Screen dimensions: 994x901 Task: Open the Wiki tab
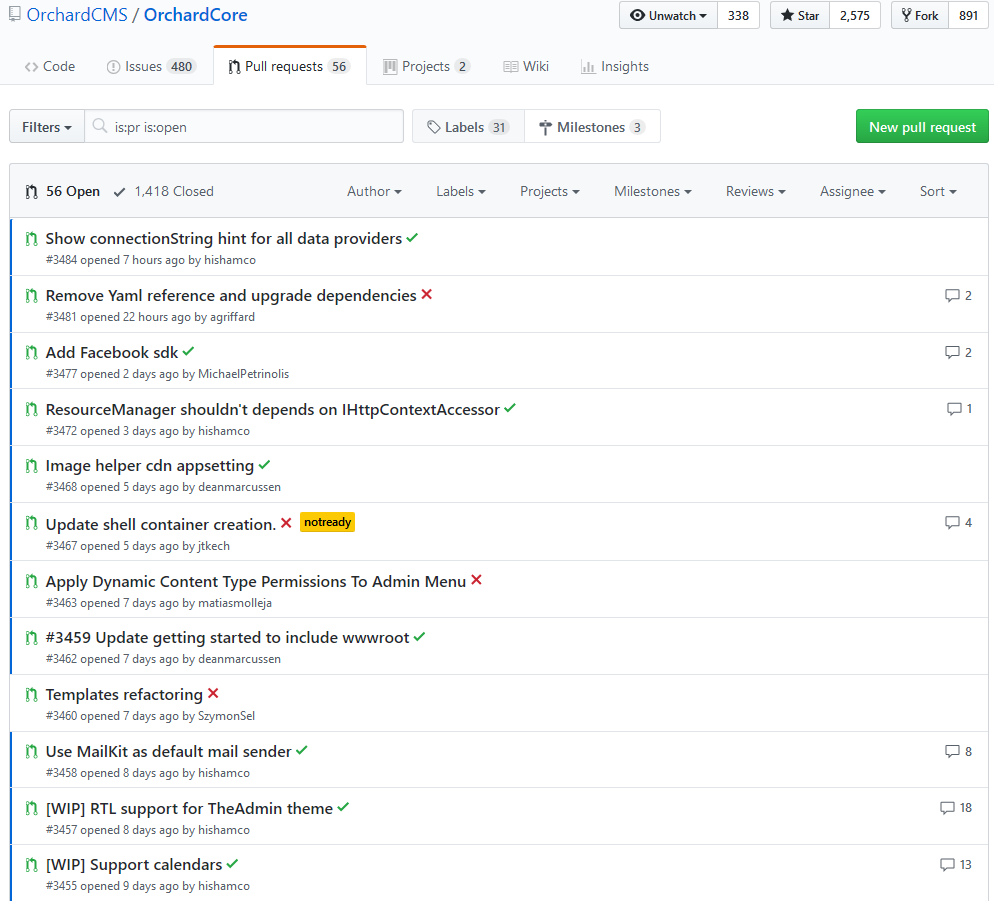click(x=526, y=66)
